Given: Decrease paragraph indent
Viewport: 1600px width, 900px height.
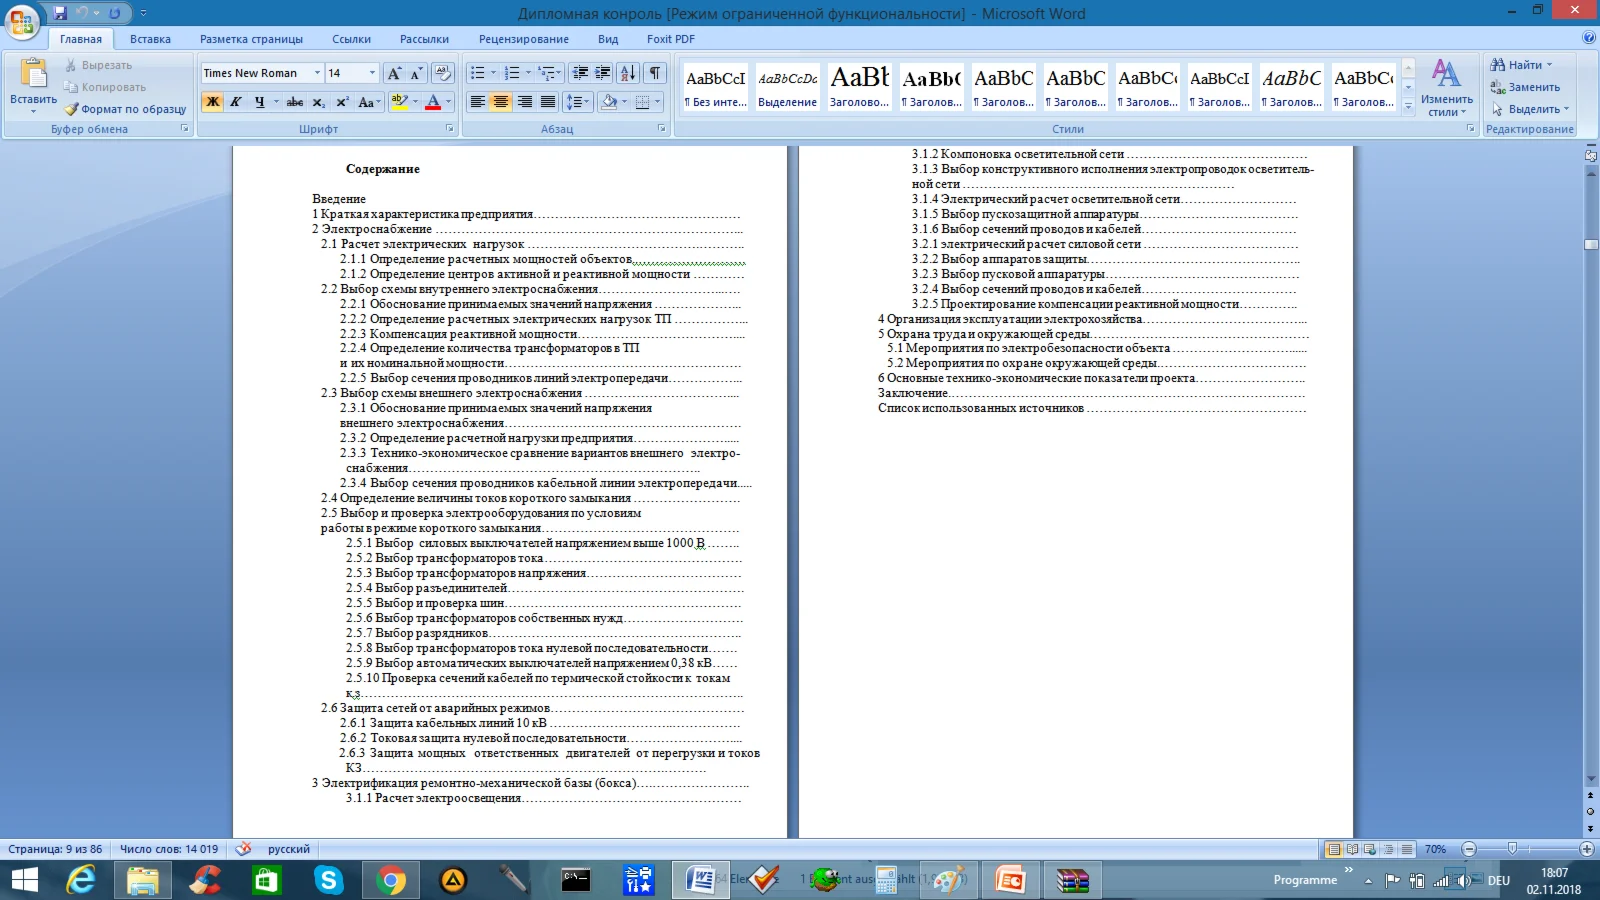Looking at the screenshot, I should click(580, 73).
